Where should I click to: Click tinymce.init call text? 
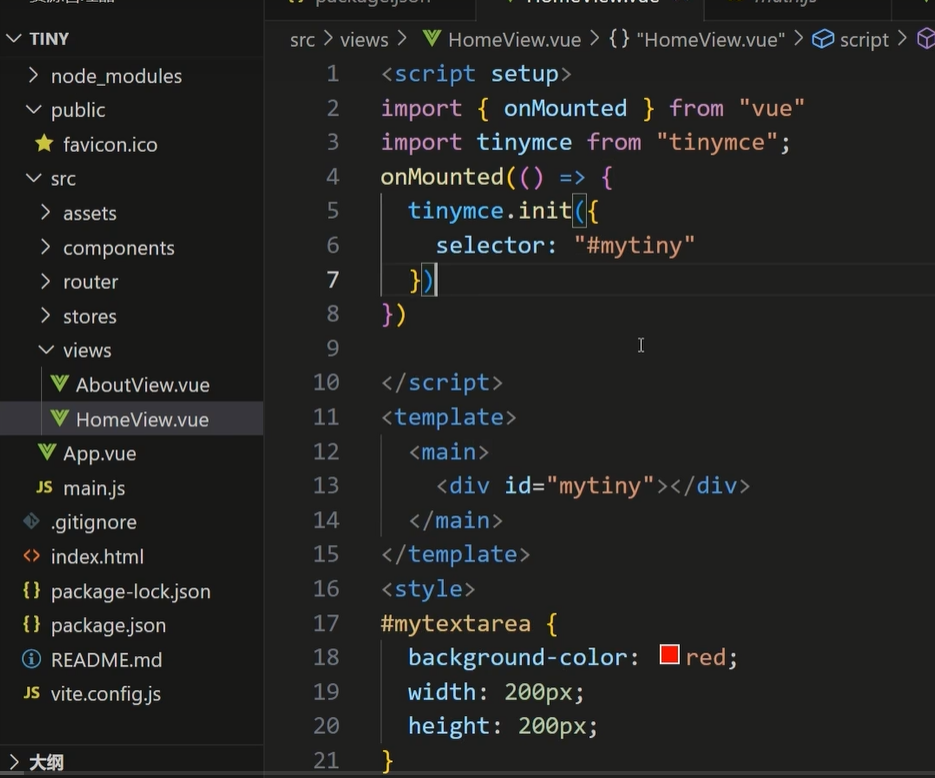click(490, 210)
